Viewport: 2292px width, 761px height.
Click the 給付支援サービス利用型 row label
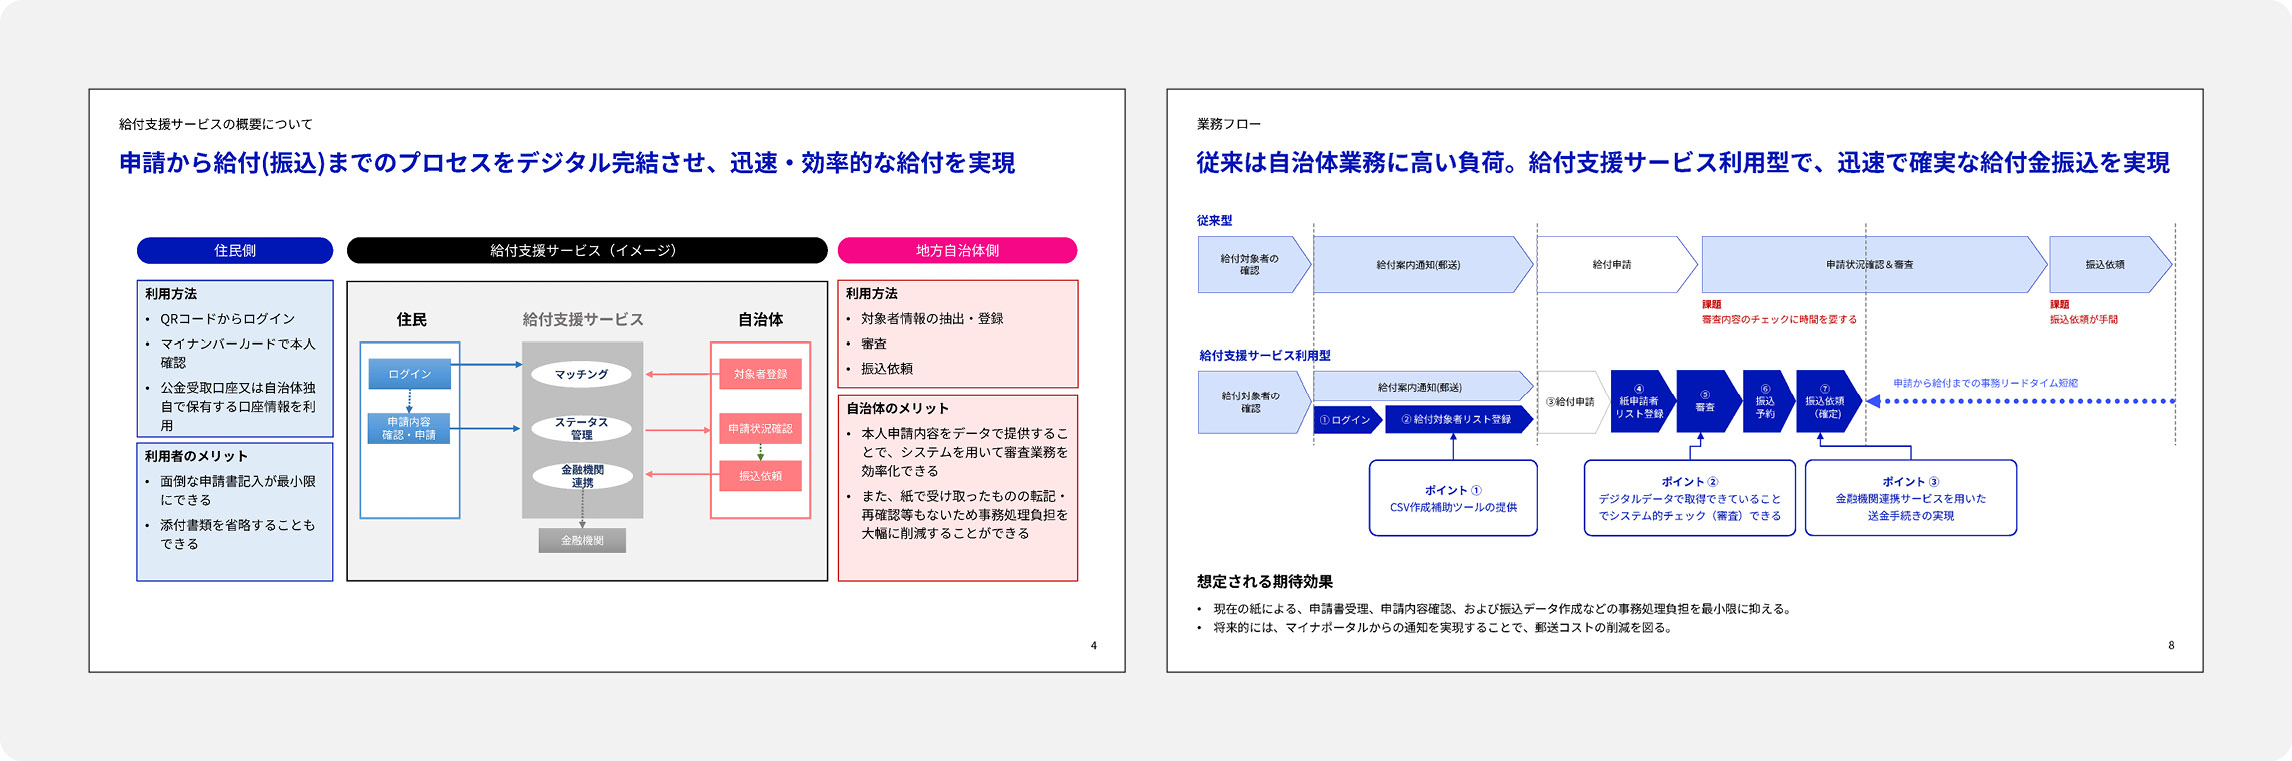point(1265,355)
